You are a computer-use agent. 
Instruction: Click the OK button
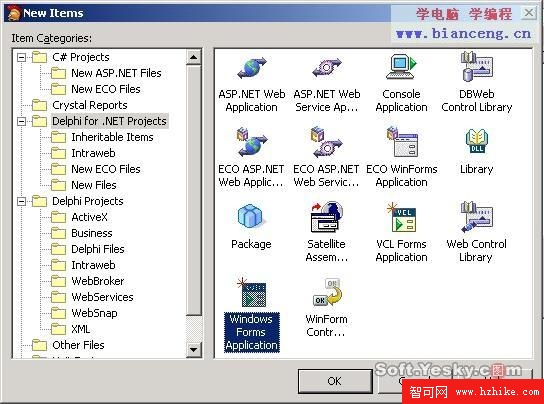(334, 381)
